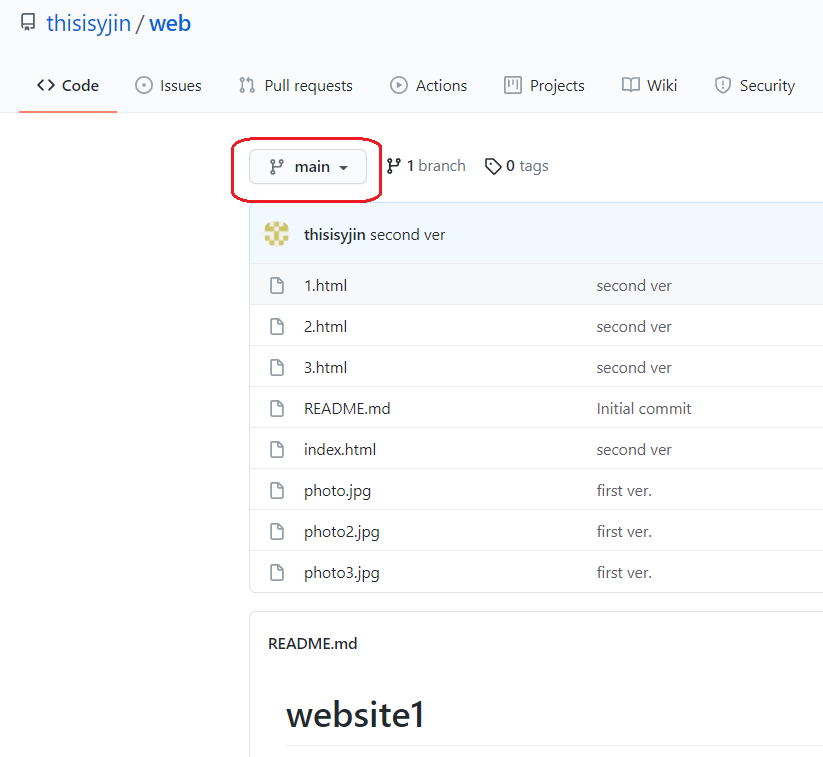This screenshot has height=757, width=823.
Task: Click the branch icon inside main button
Action: tap(277, 167)
